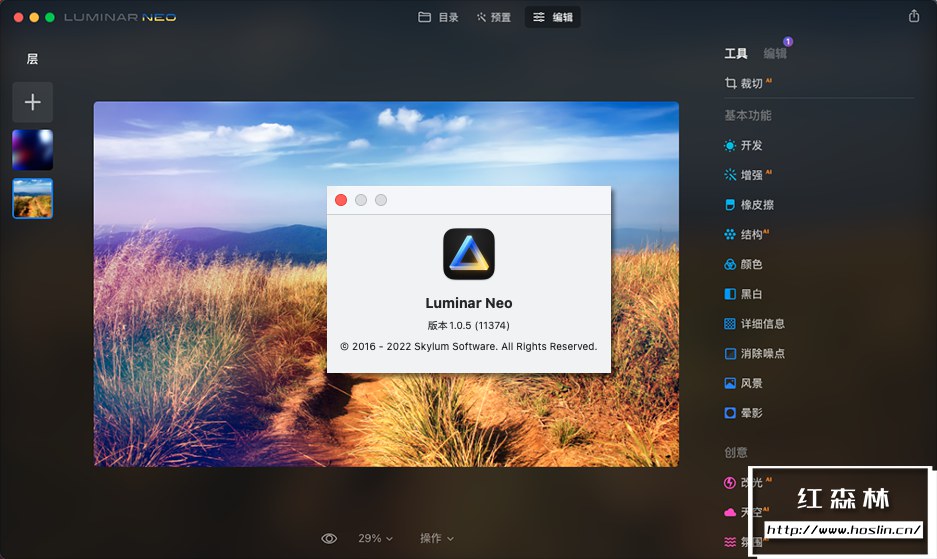This screenshot has height=559, width=937.
Task: Click the version text 版本 1.0.5 (11374)
Action: pos(468,325)
